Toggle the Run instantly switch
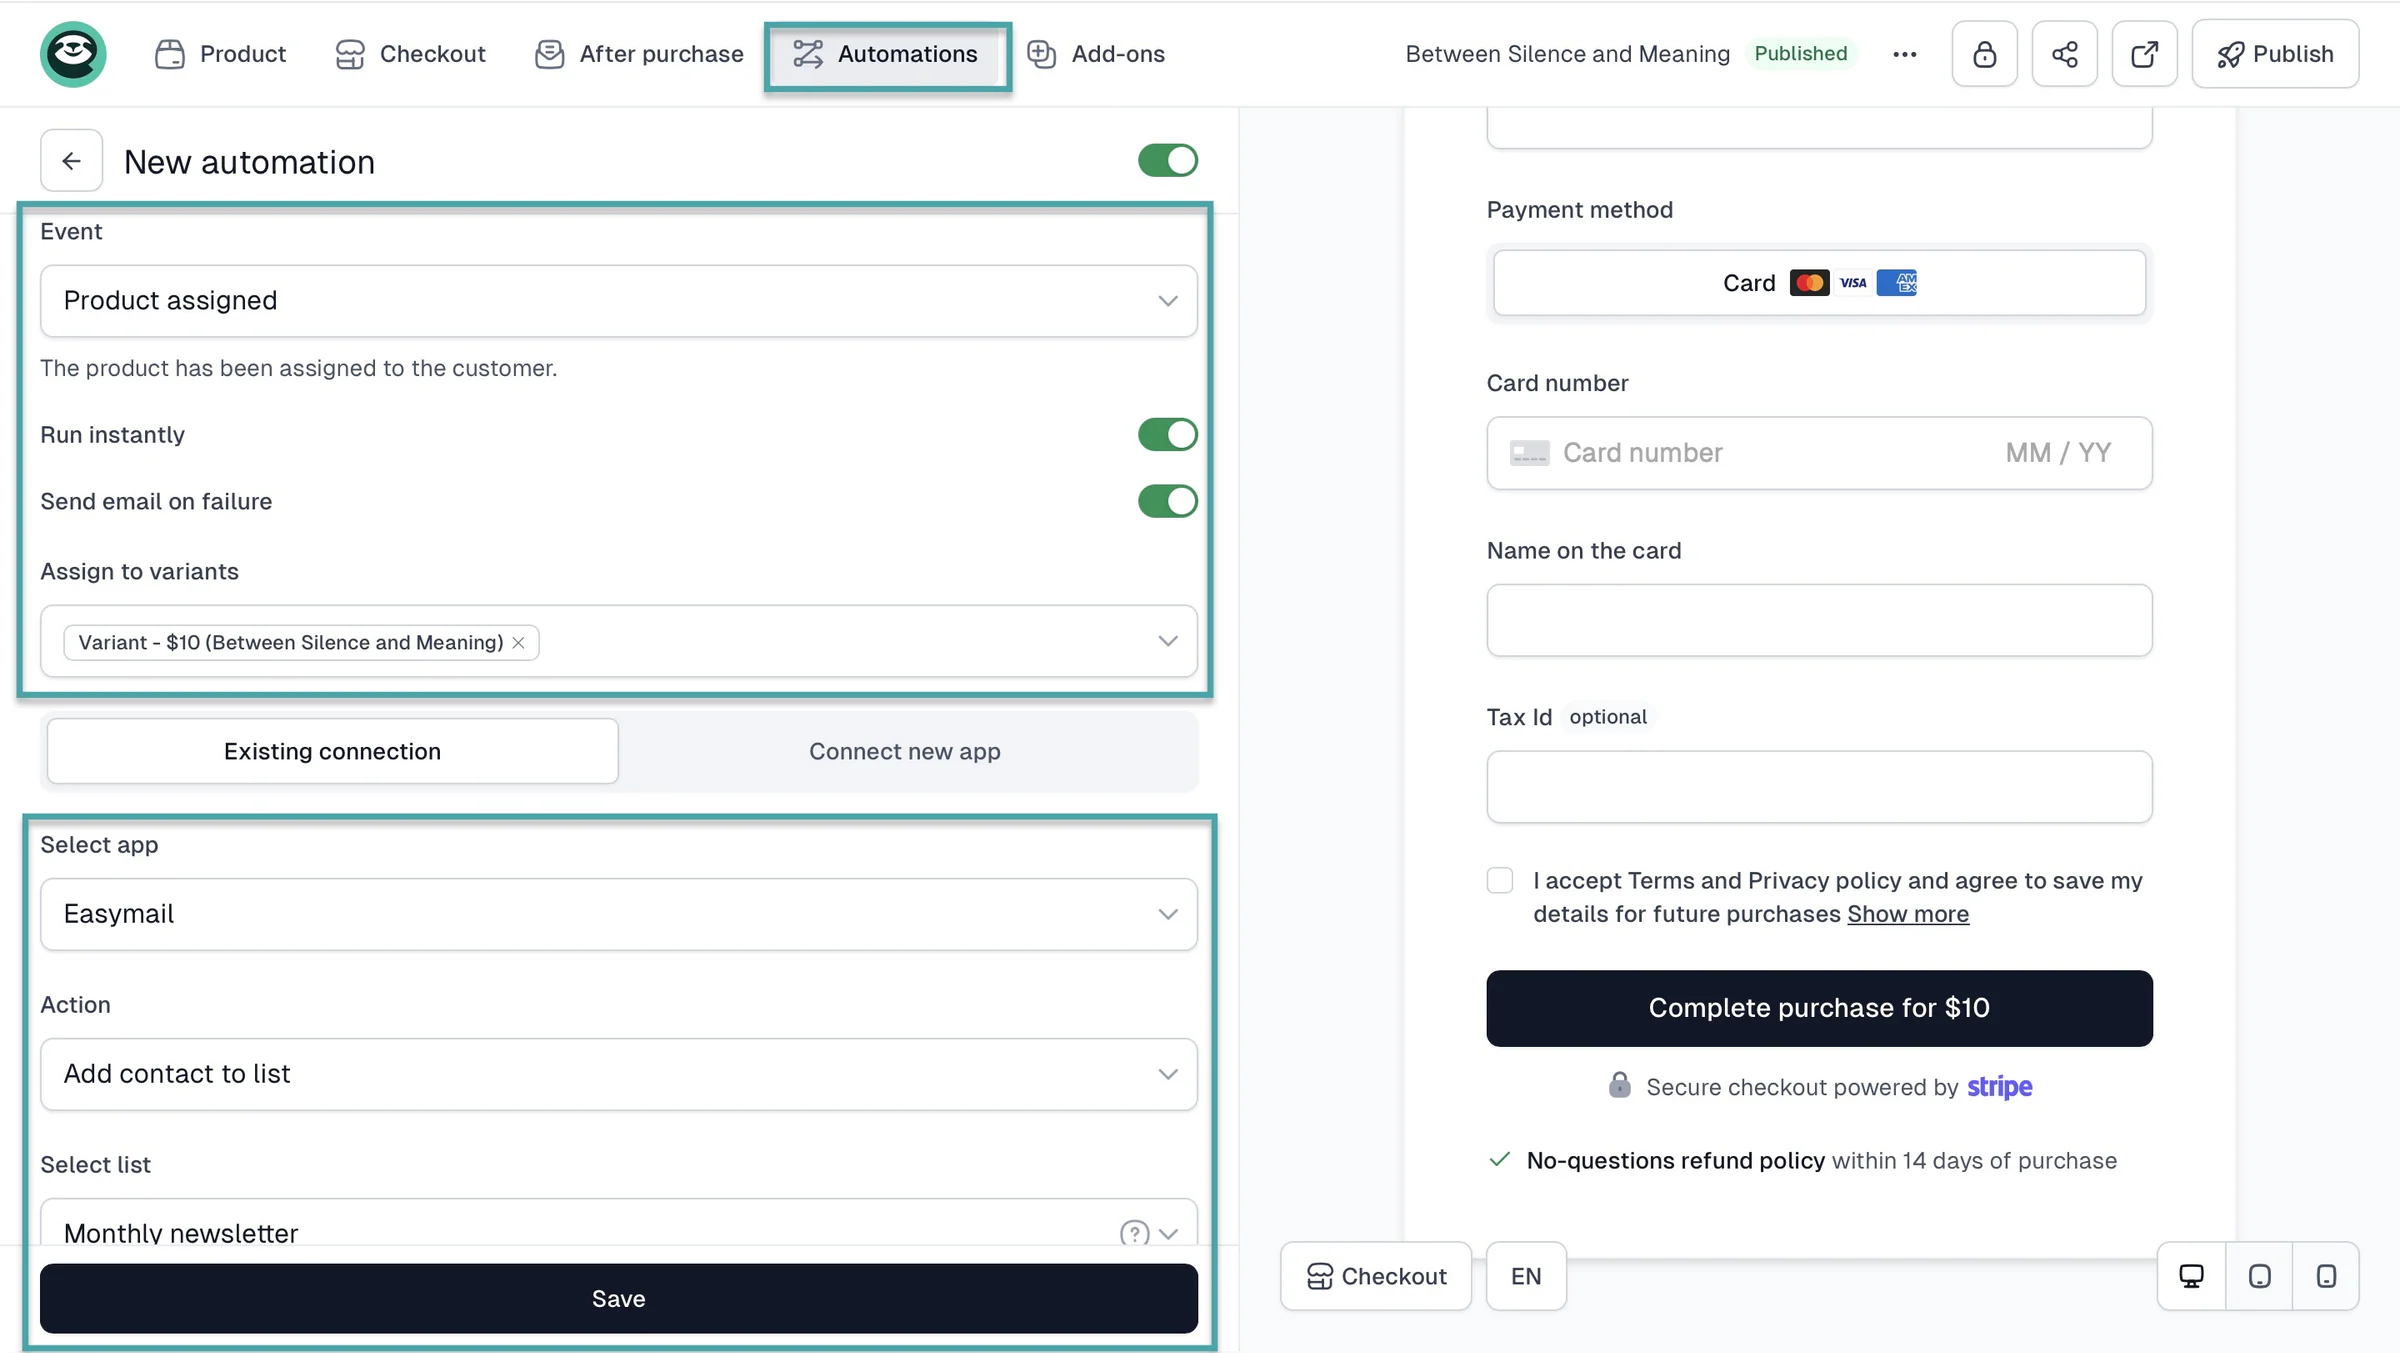 click(x=1167, y=435)
